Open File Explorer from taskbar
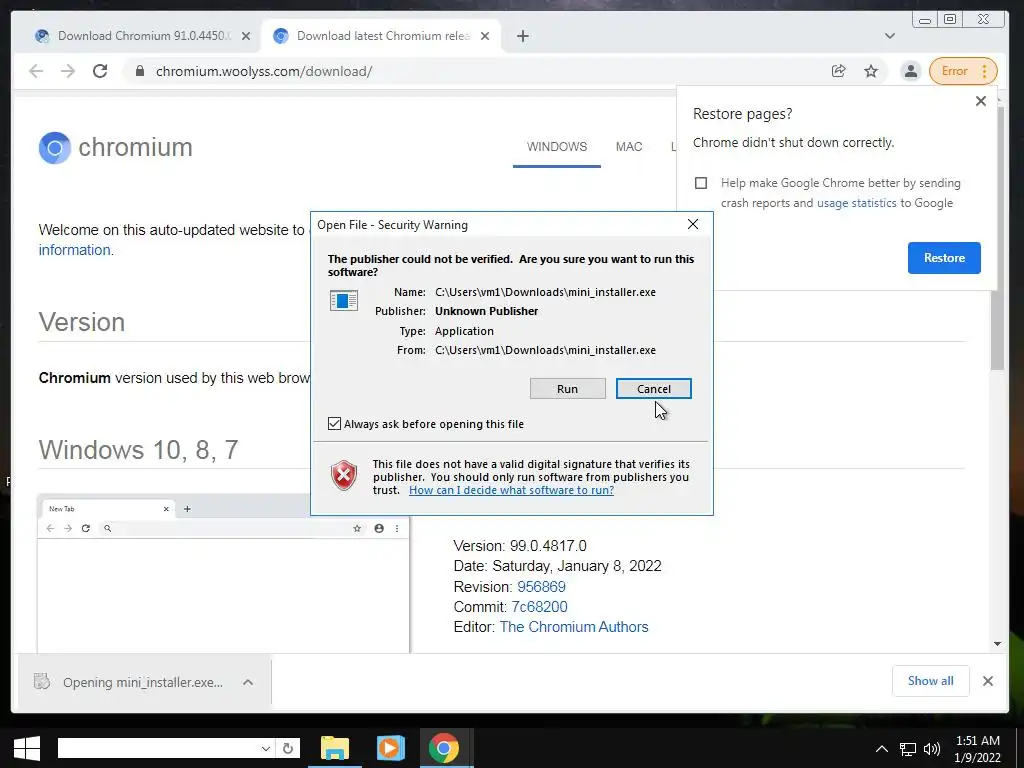The image size is (1024, 768). [335, 748]
